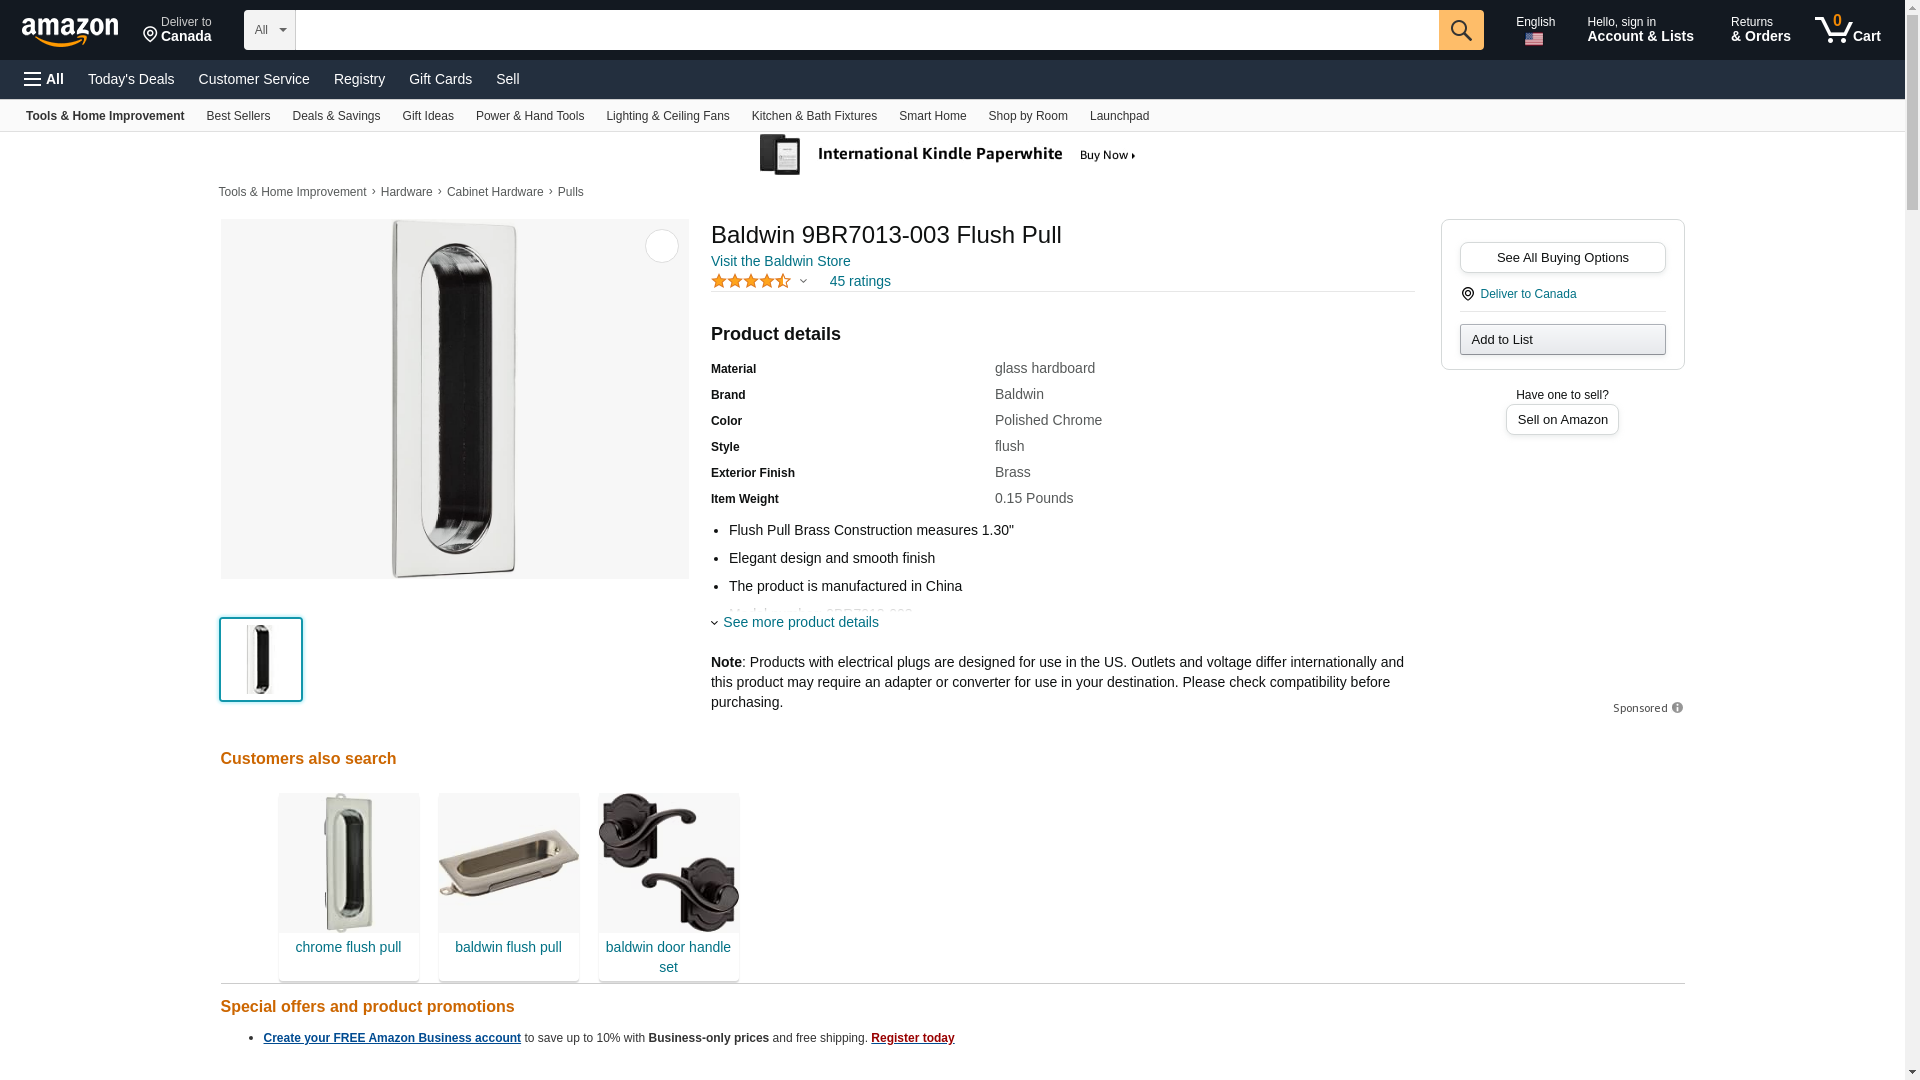Open the All hamburger menu

pos(44,79)
